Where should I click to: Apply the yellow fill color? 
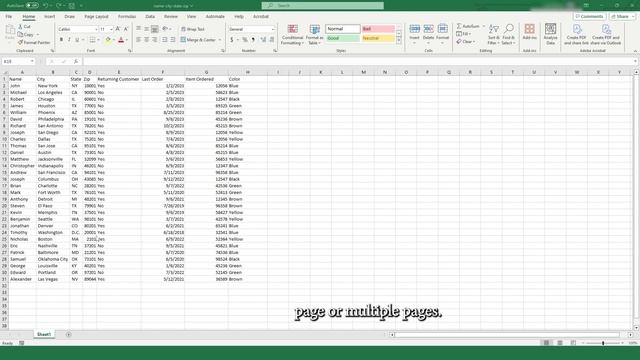pyautogui.click(x=108, y=40)
